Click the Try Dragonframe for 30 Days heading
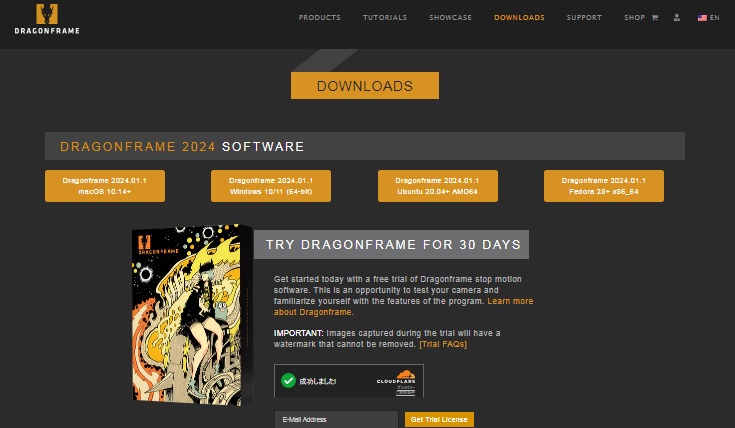This screenshot has width=735, height=428. point(393,244)
